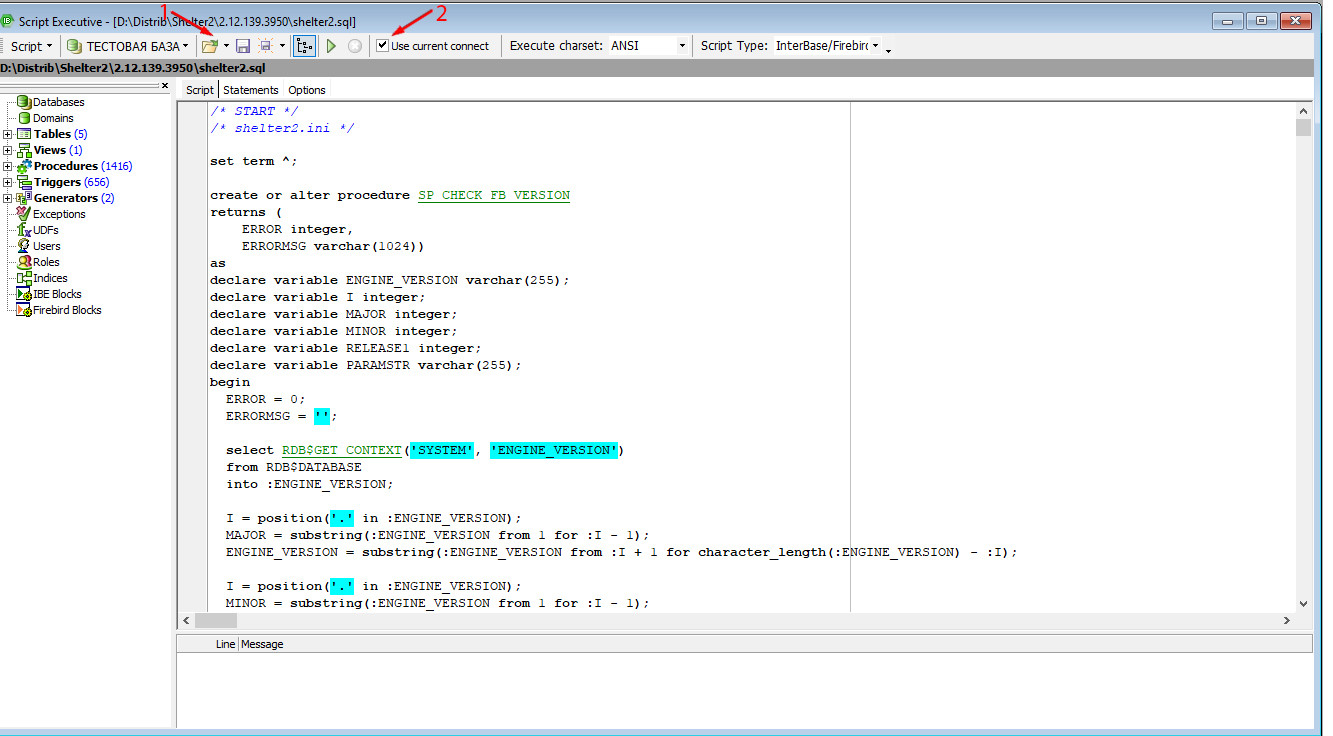Click the Print script icon
Screen dimensions: 1333x736
pyautogui.click(x=266, y=46)
